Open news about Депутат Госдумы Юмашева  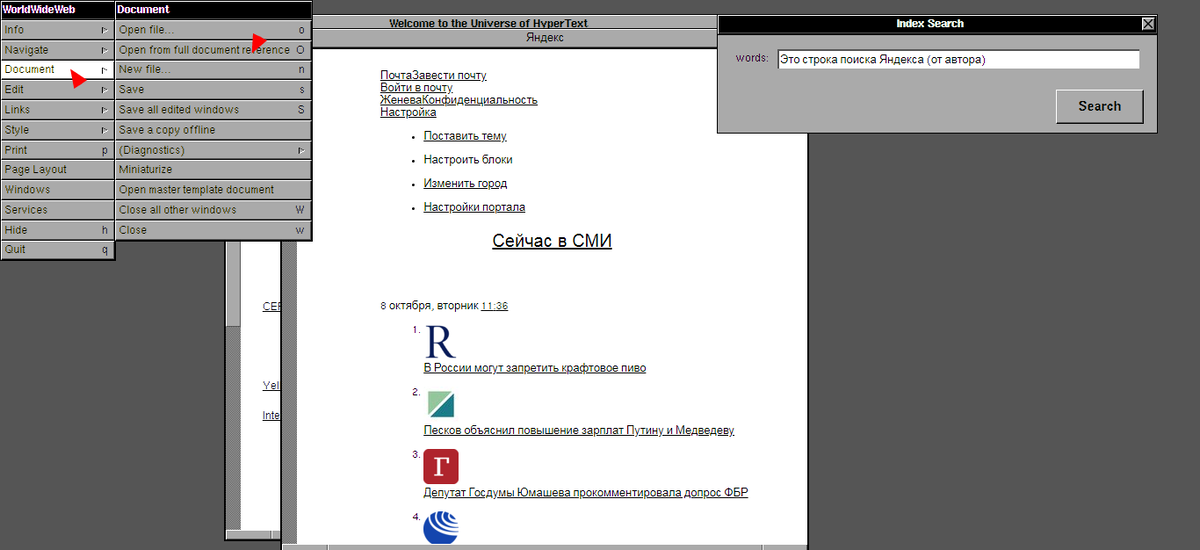pos(586,493)
